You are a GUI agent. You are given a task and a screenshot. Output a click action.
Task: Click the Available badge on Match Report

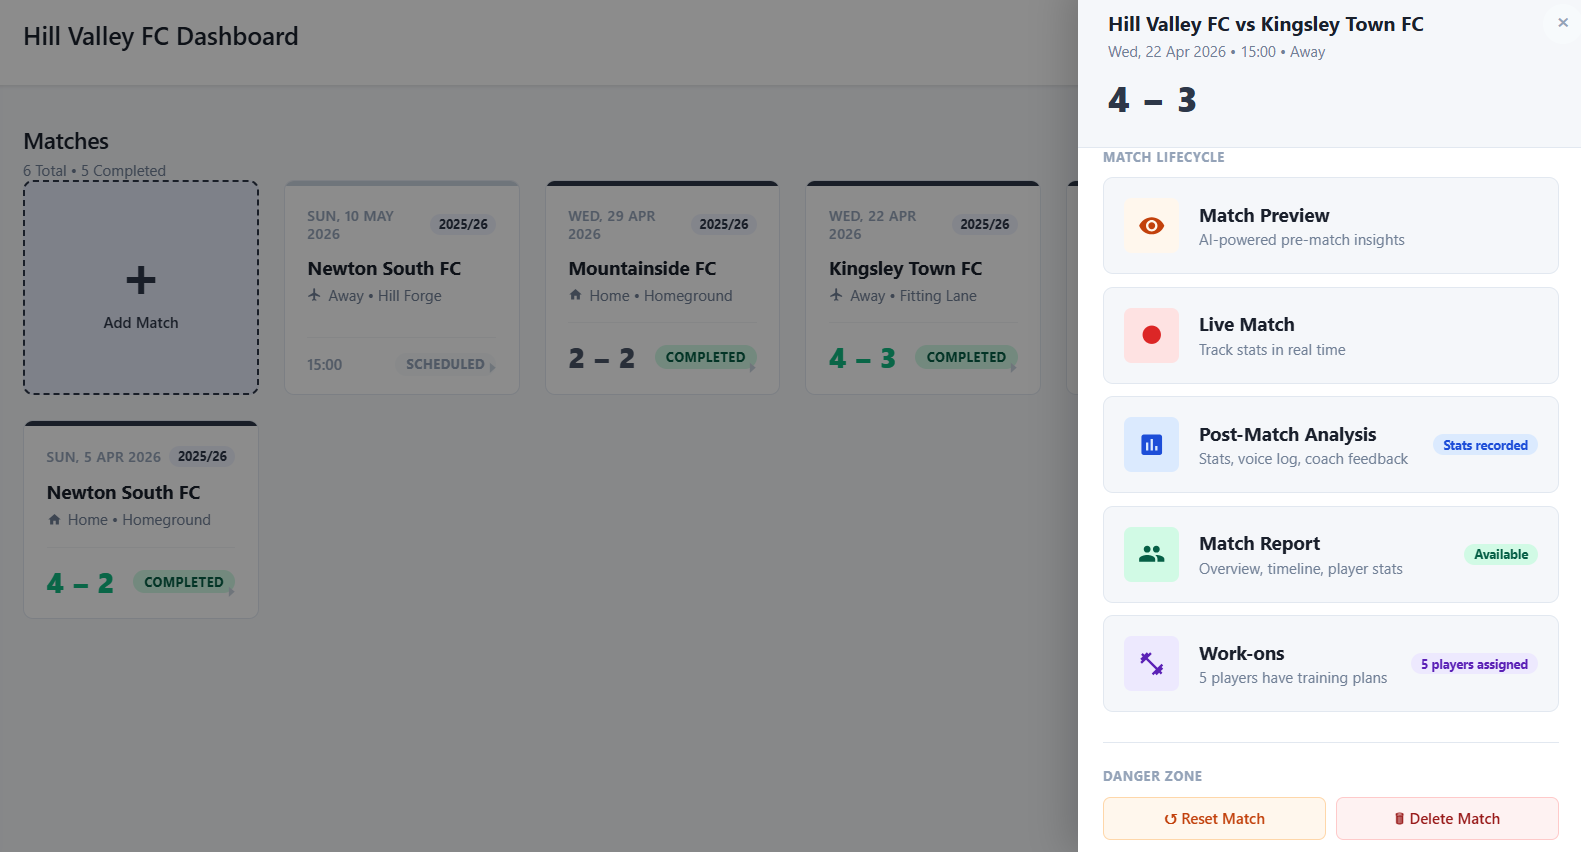(x=1501, y=554)
